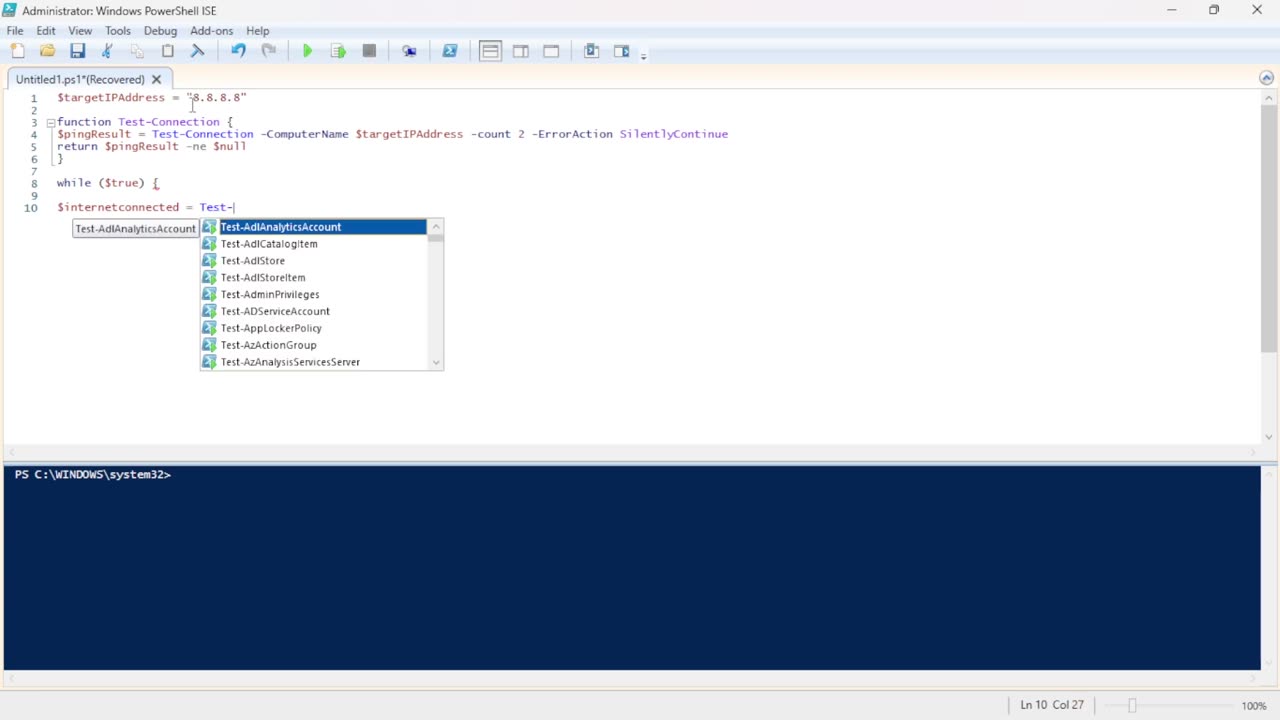Save the script with the floppy icon
Image resolution: width=1280 pixels, height=720 pixels.
[77, 51]
